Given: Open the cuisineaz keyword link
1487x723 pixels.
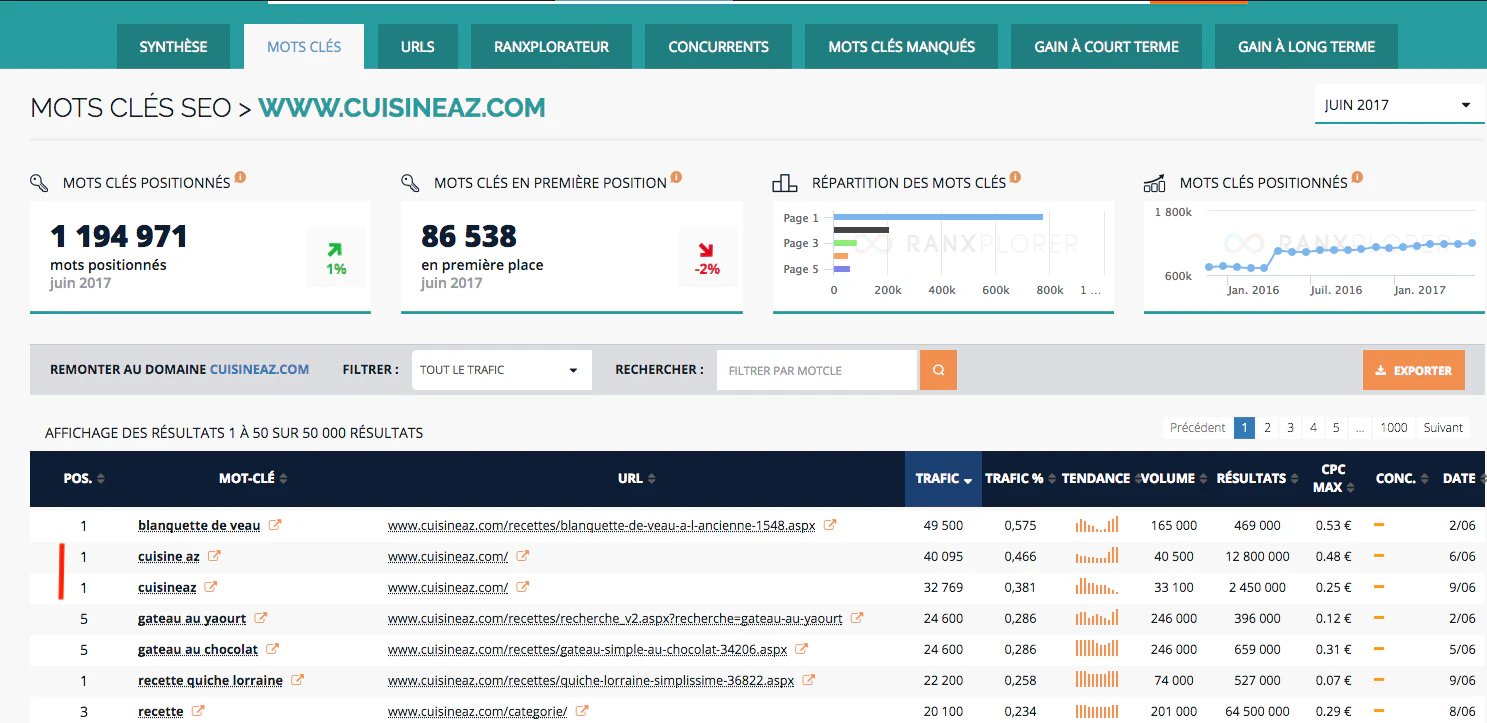Looking at the screenshot, I should (x=167, y=588).
